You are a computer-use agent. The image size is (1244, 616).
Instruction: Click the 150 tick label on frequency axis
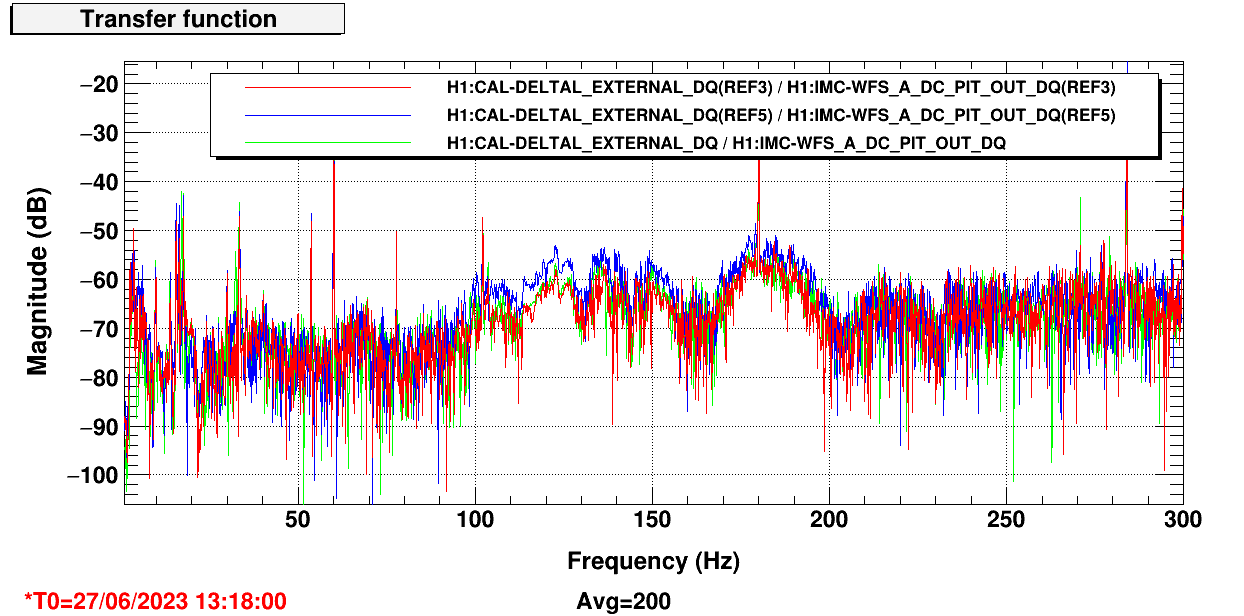(652, 520)
